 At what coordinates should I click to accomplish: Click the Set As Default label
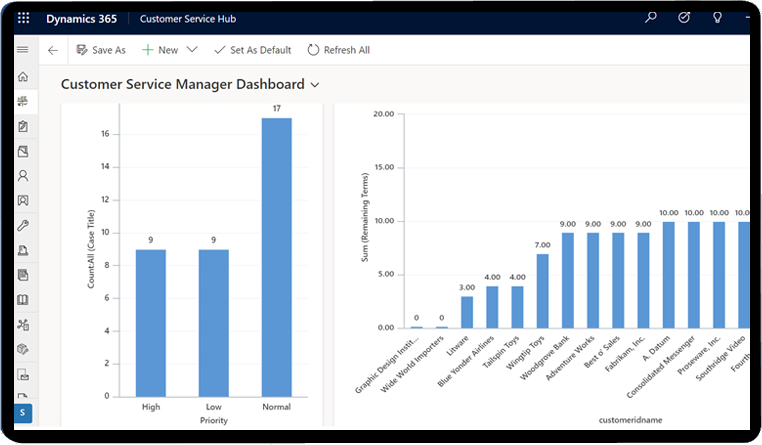[x=260, y=50]
